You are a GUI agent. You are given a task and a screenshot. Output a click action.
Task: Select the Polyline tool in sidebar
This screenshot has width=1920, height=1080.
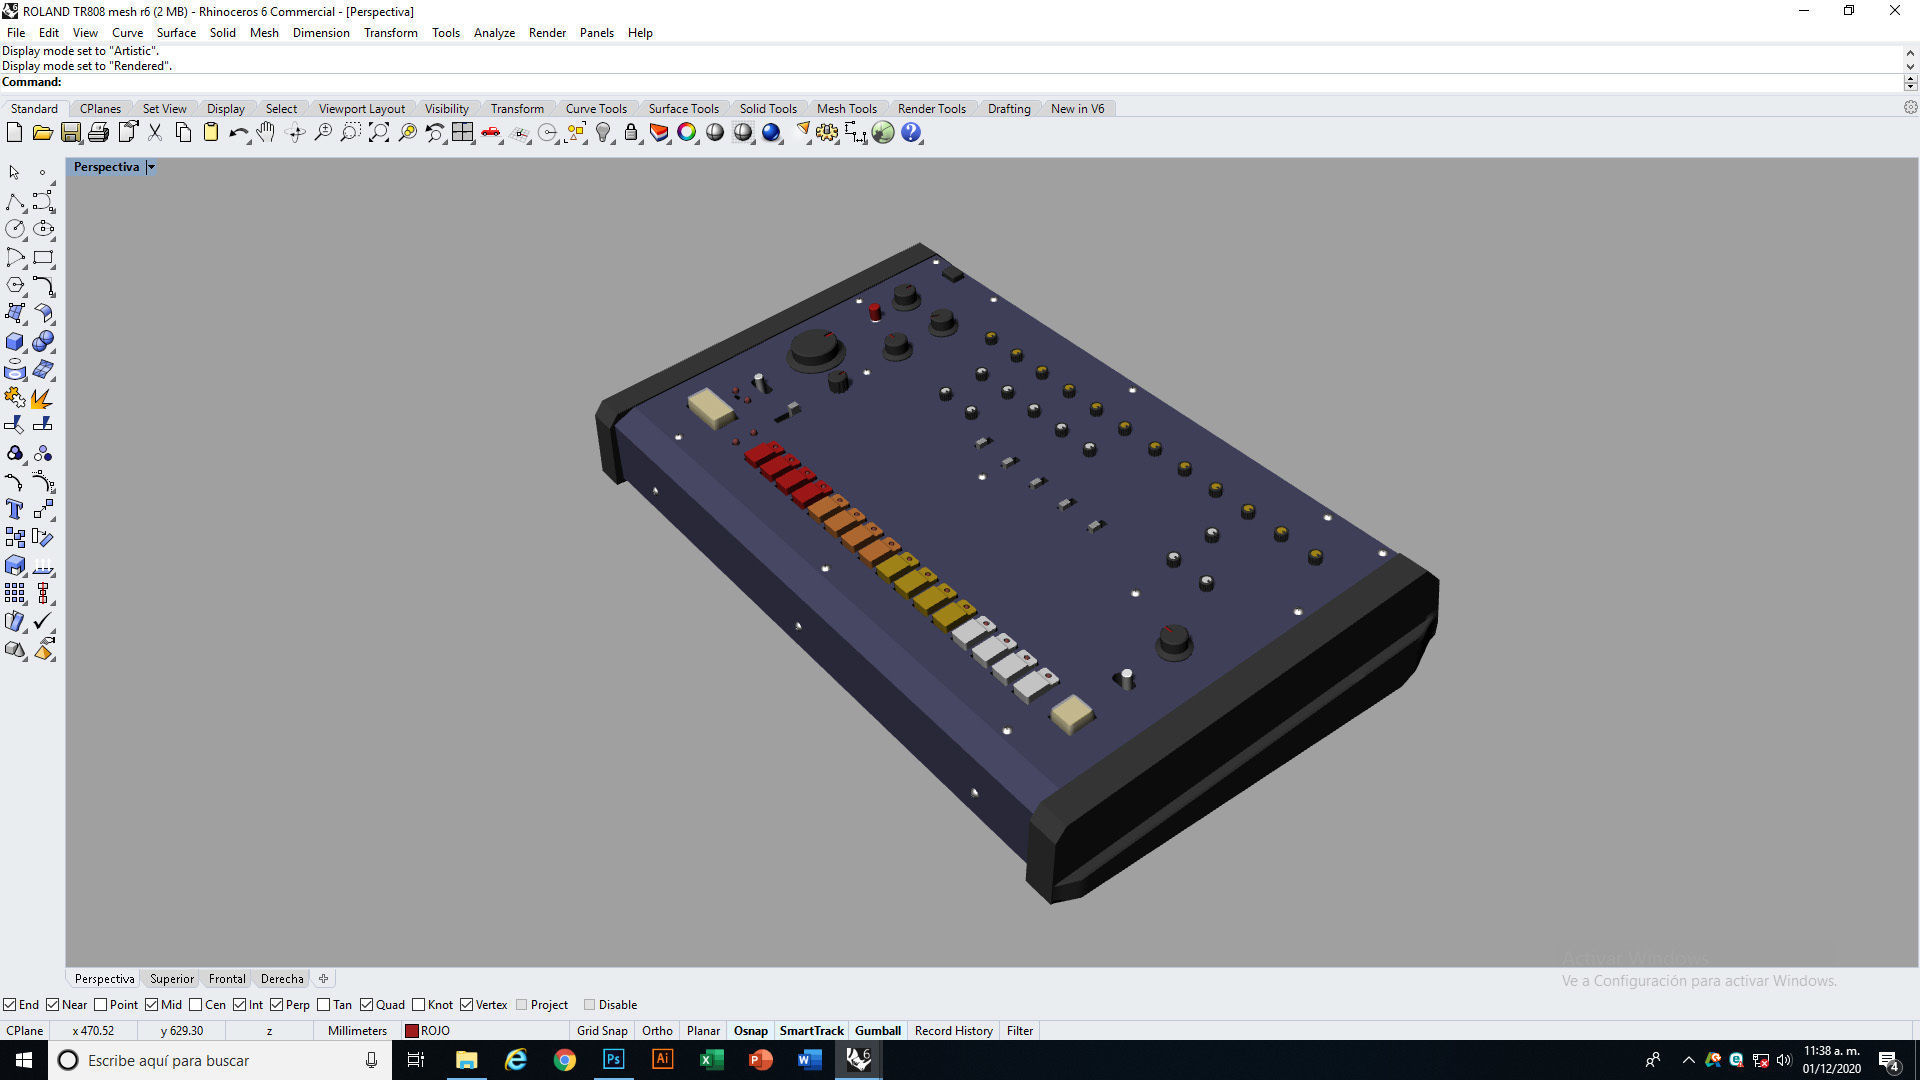(15, 201)
